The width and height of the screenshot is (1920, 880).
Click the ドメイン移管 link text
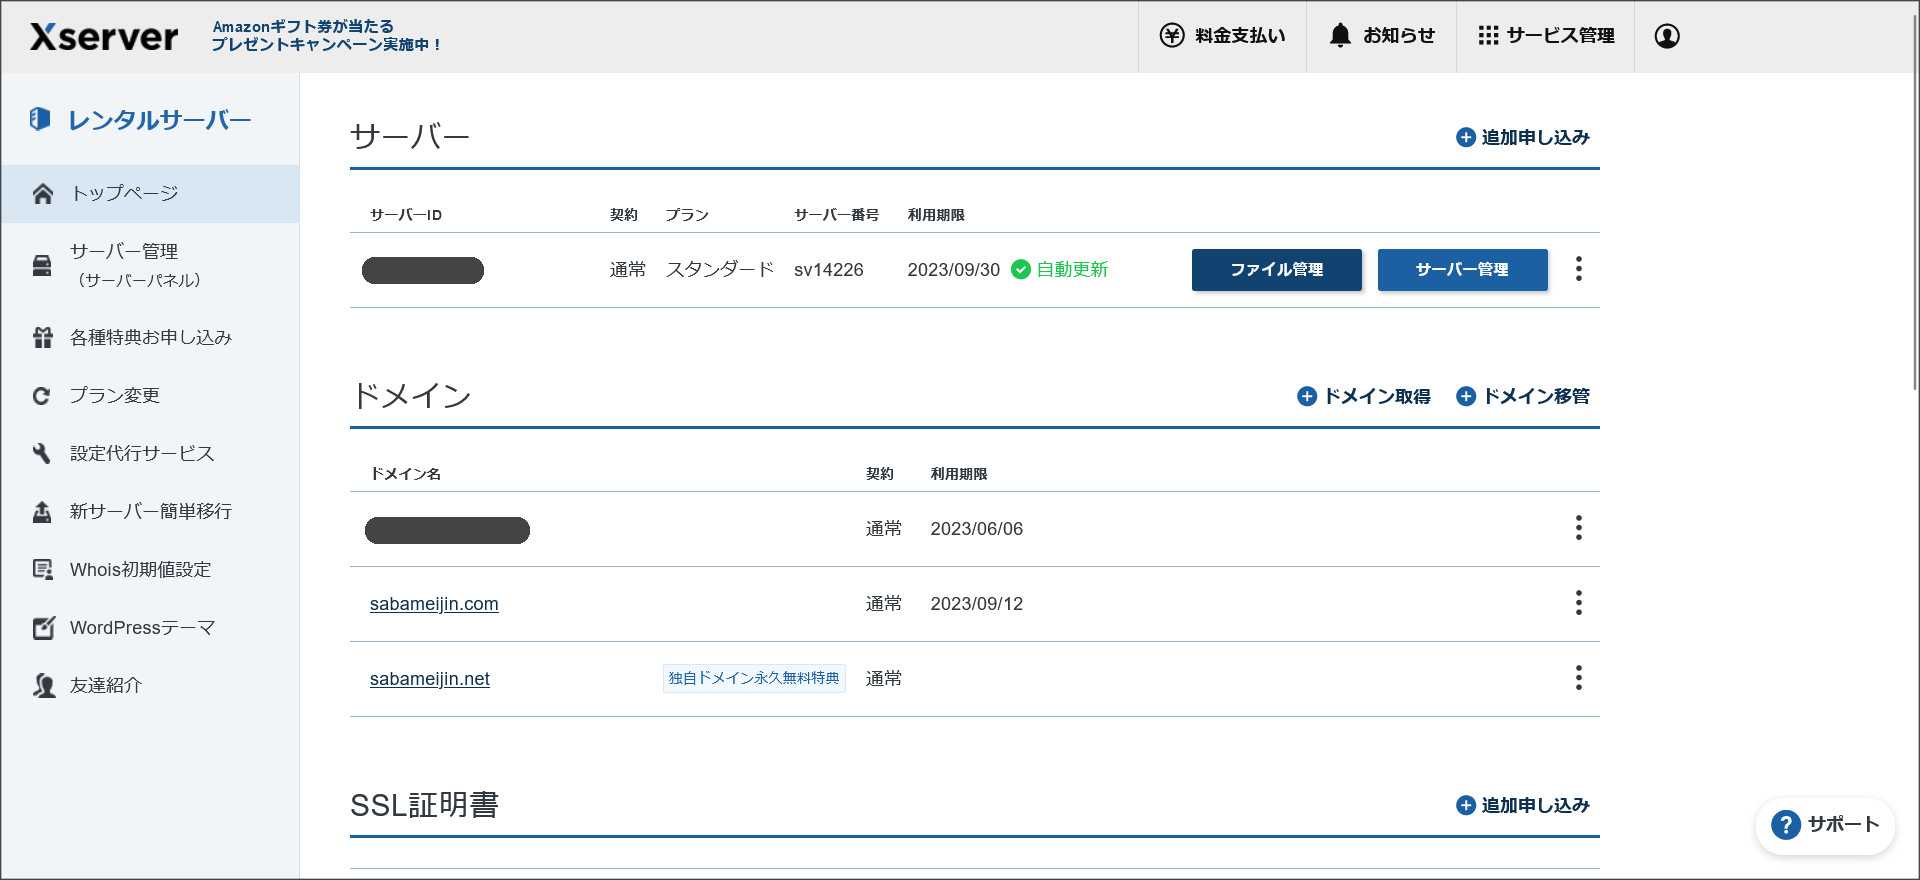click(x=1536, y=397)
